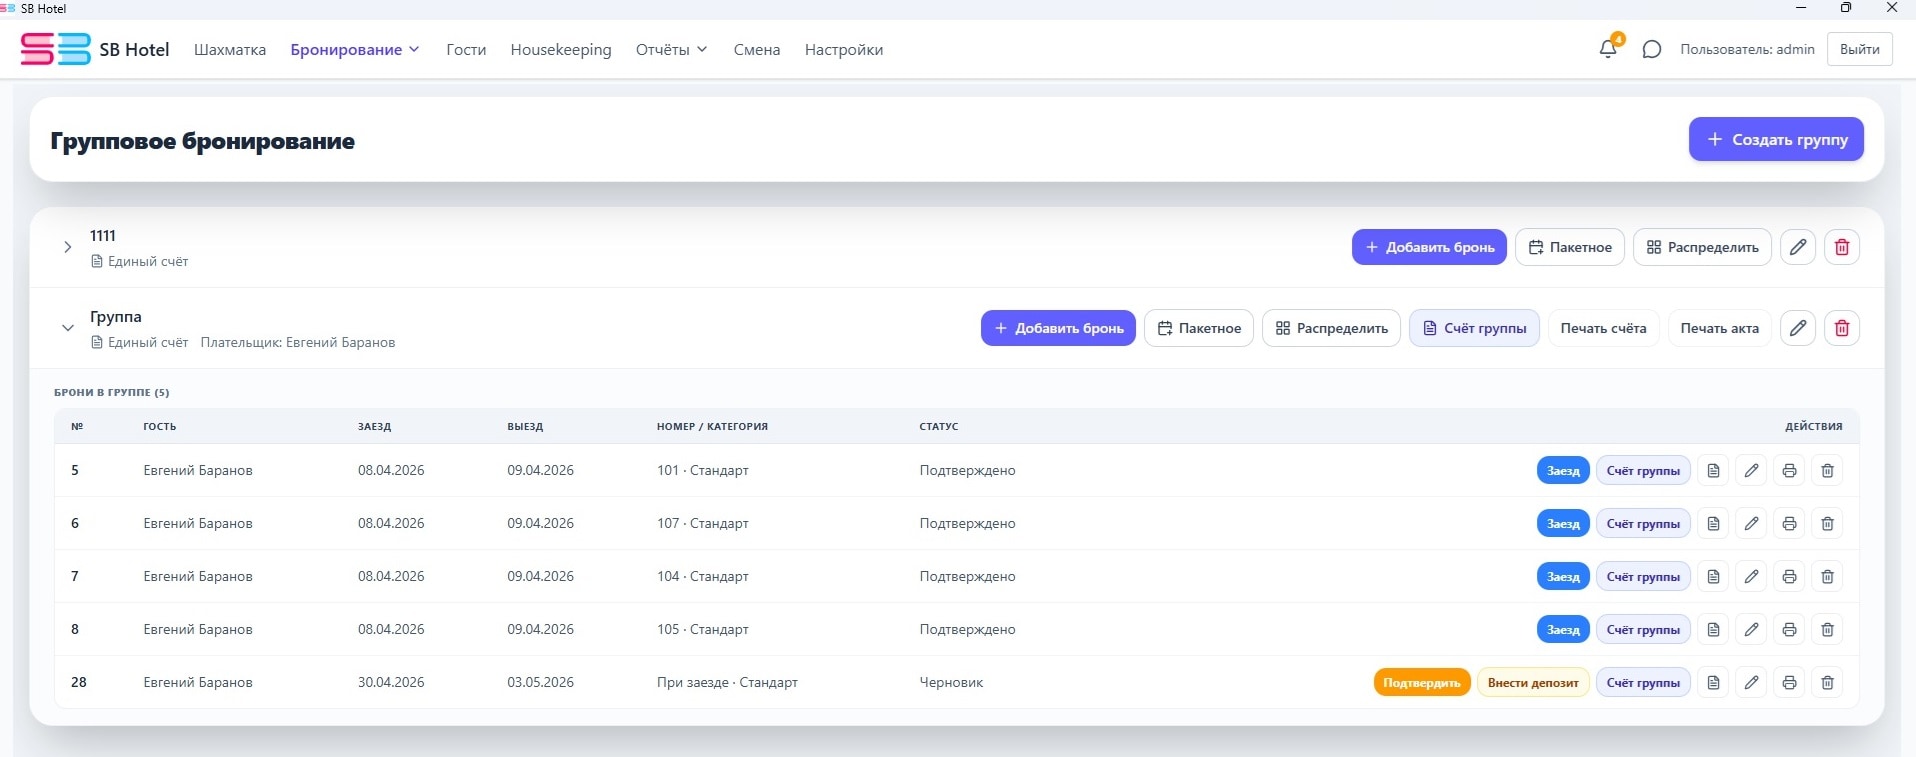Click Подтвердить for booking 28

[1422, 682]
